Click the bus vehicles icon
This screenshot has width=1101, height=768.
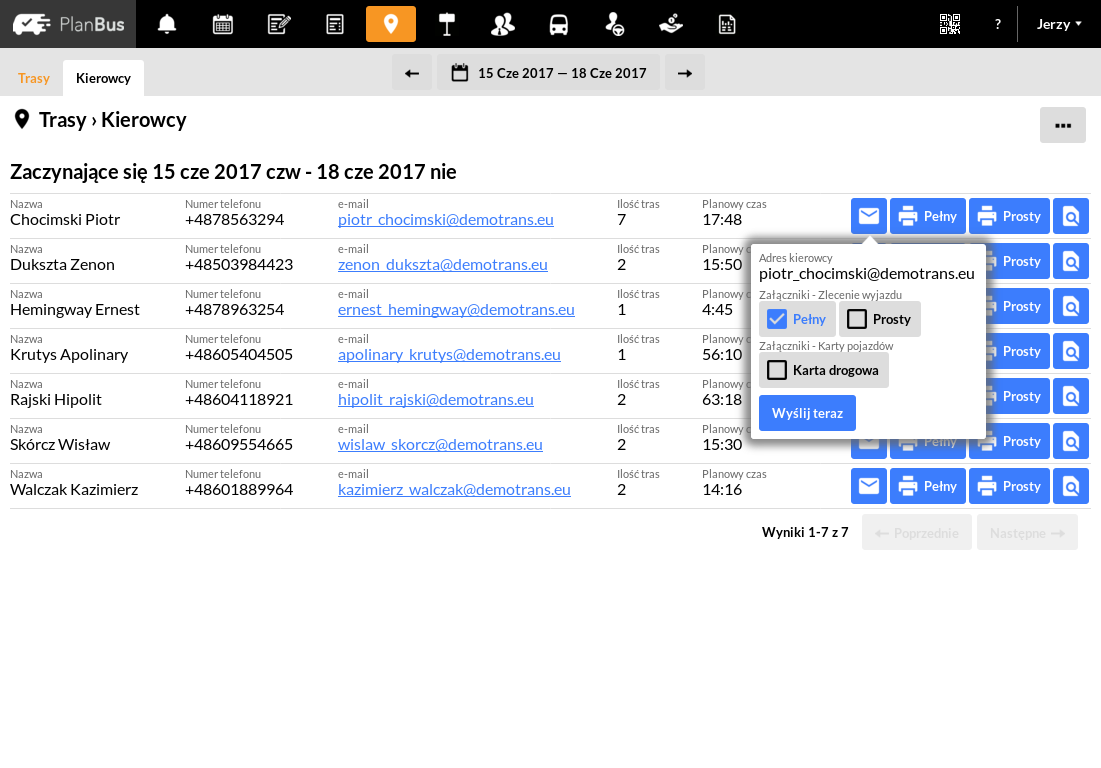(558, 24)
